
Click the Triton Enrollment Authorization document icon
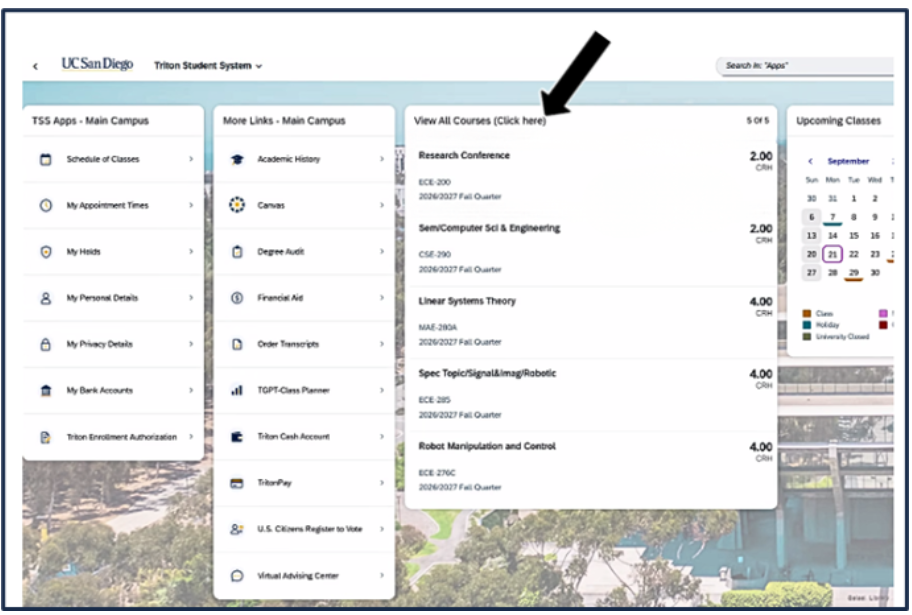click(45, 437)
